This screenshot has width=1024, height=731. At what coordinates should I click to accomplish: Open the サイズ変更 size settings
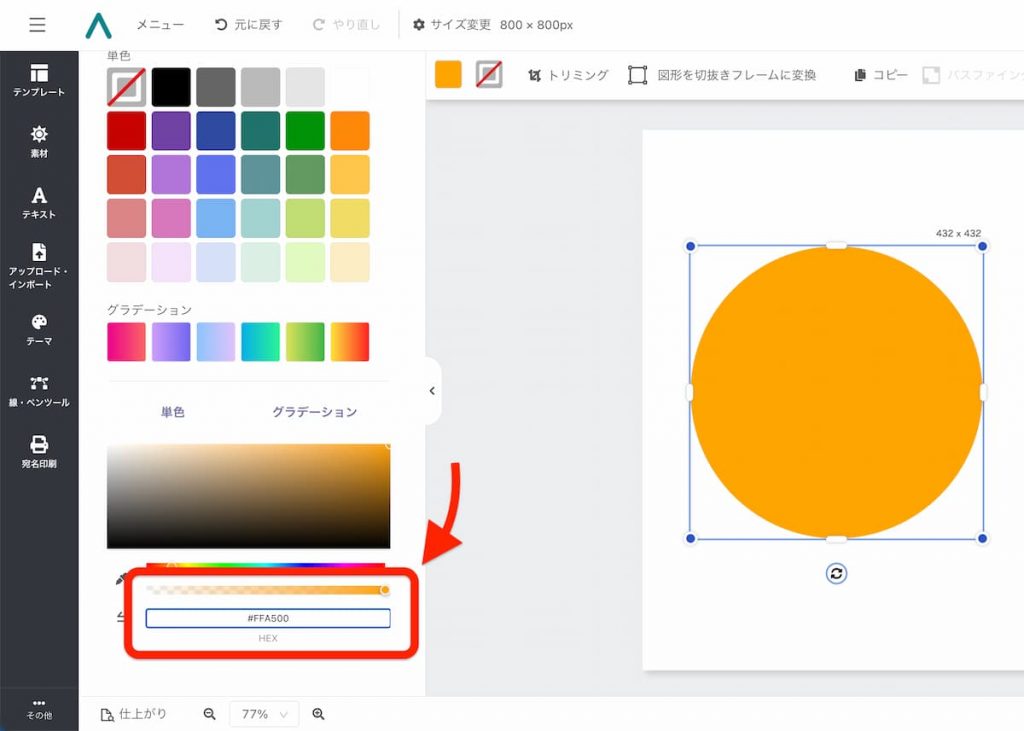493,25
